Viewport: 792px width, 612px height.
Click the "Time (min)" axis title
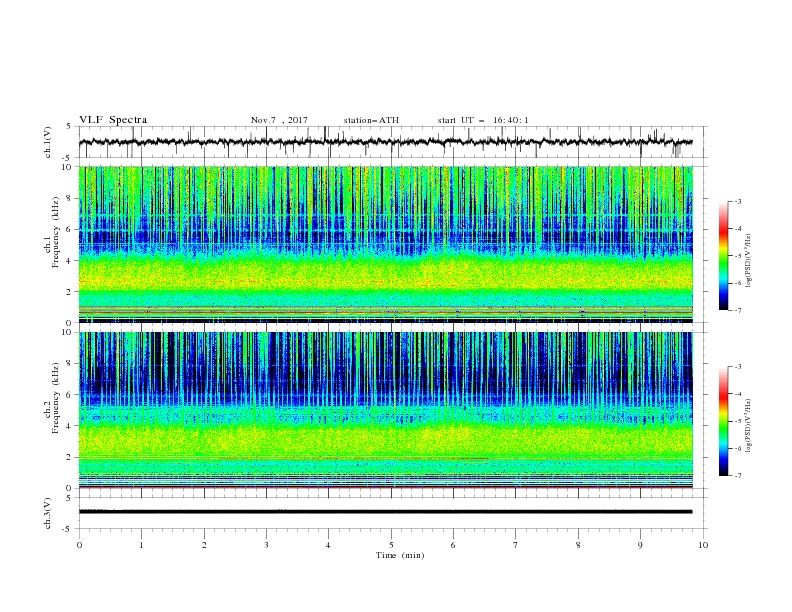[x=400, y=555]
